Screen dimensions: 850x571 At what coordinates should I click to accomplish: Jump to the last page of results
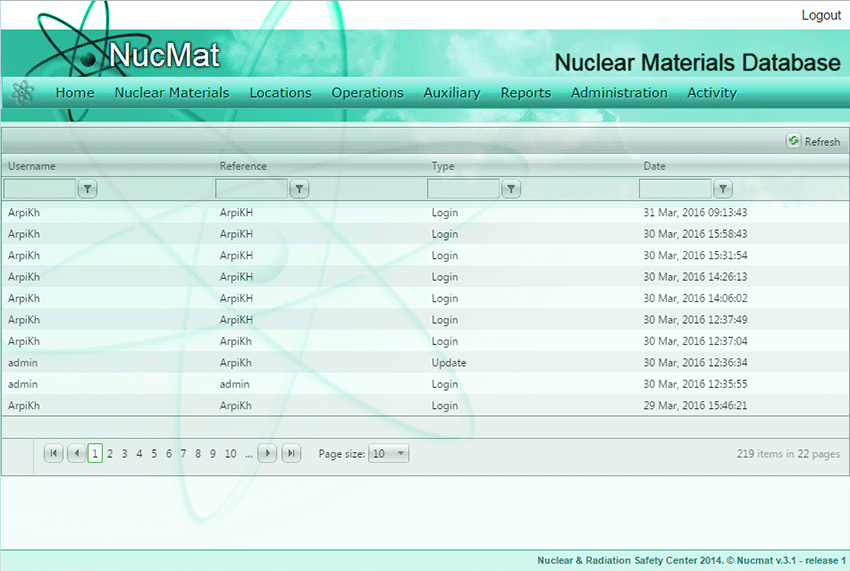[x=291, y=454]
